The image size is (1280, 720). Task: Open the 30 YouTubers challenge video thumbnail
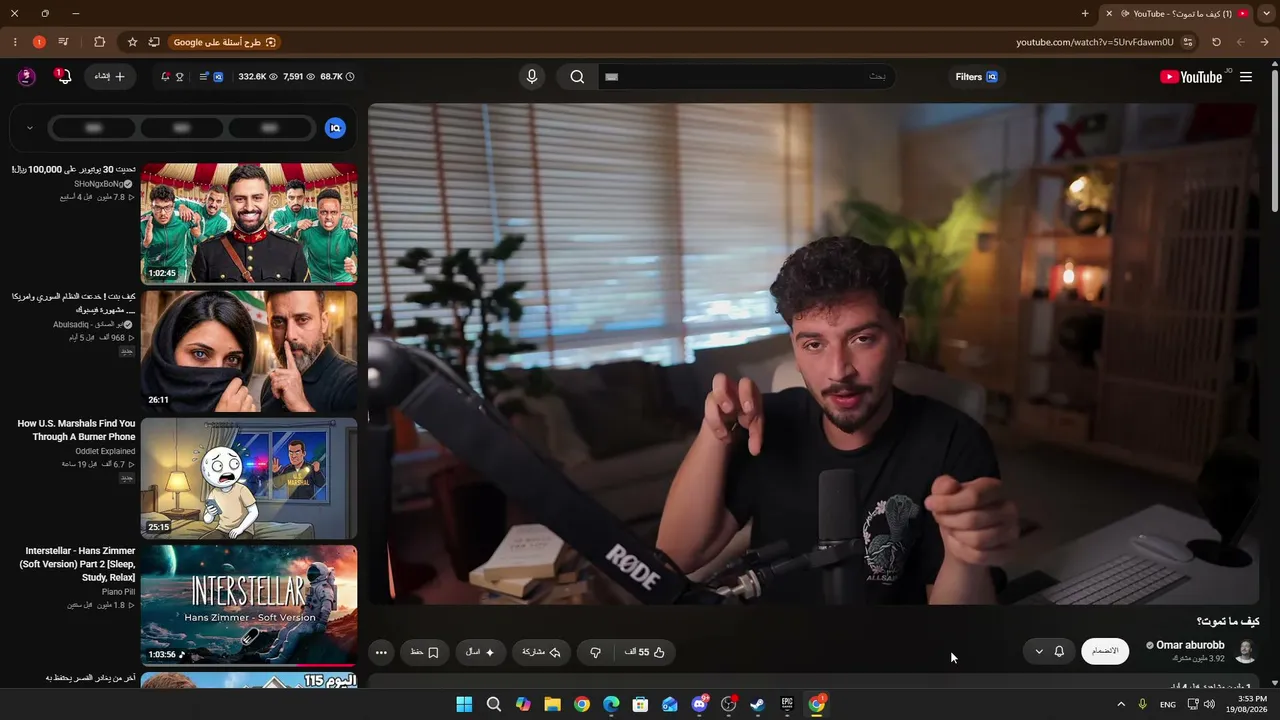tap(249, 224)
